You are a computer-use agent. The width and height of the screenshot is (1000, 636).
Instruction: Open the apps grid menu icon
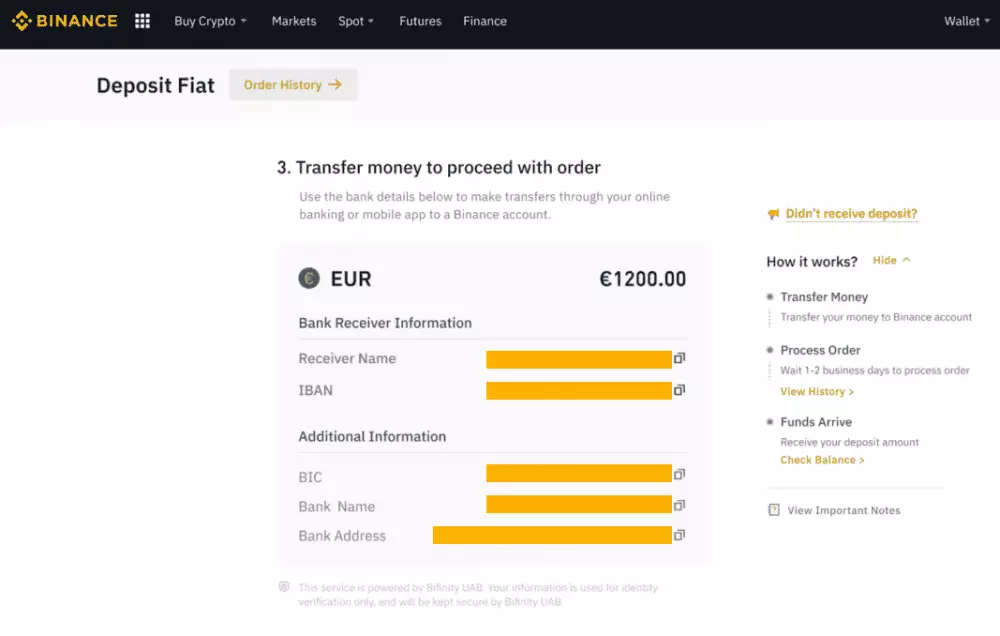[x=142, y=21]
